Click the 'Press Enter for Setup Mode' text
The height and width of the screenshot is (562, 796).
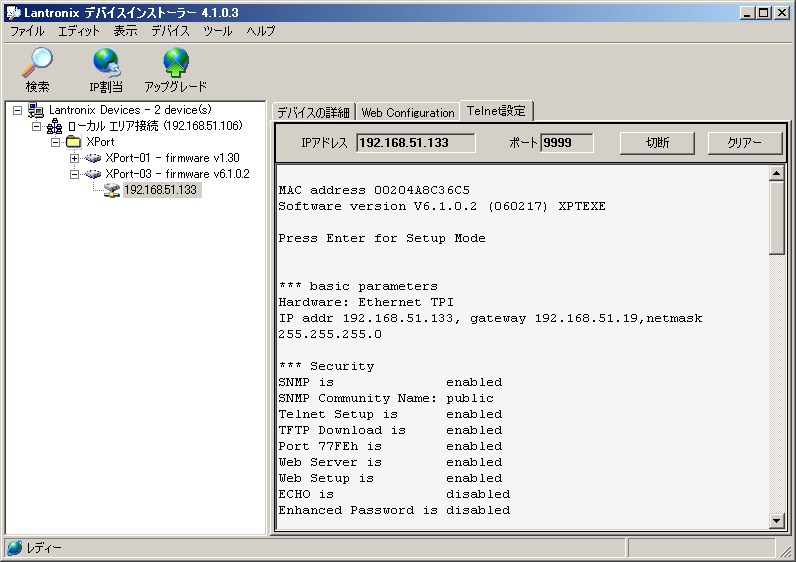(382, 239)
